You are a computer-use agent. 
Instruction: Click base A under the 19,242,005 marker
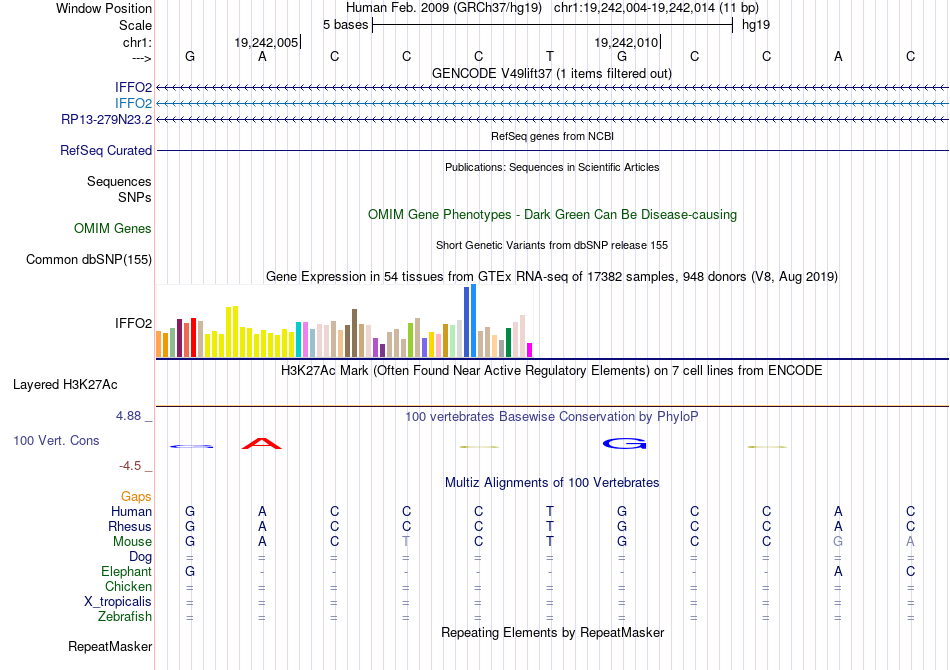pos(262,56)
